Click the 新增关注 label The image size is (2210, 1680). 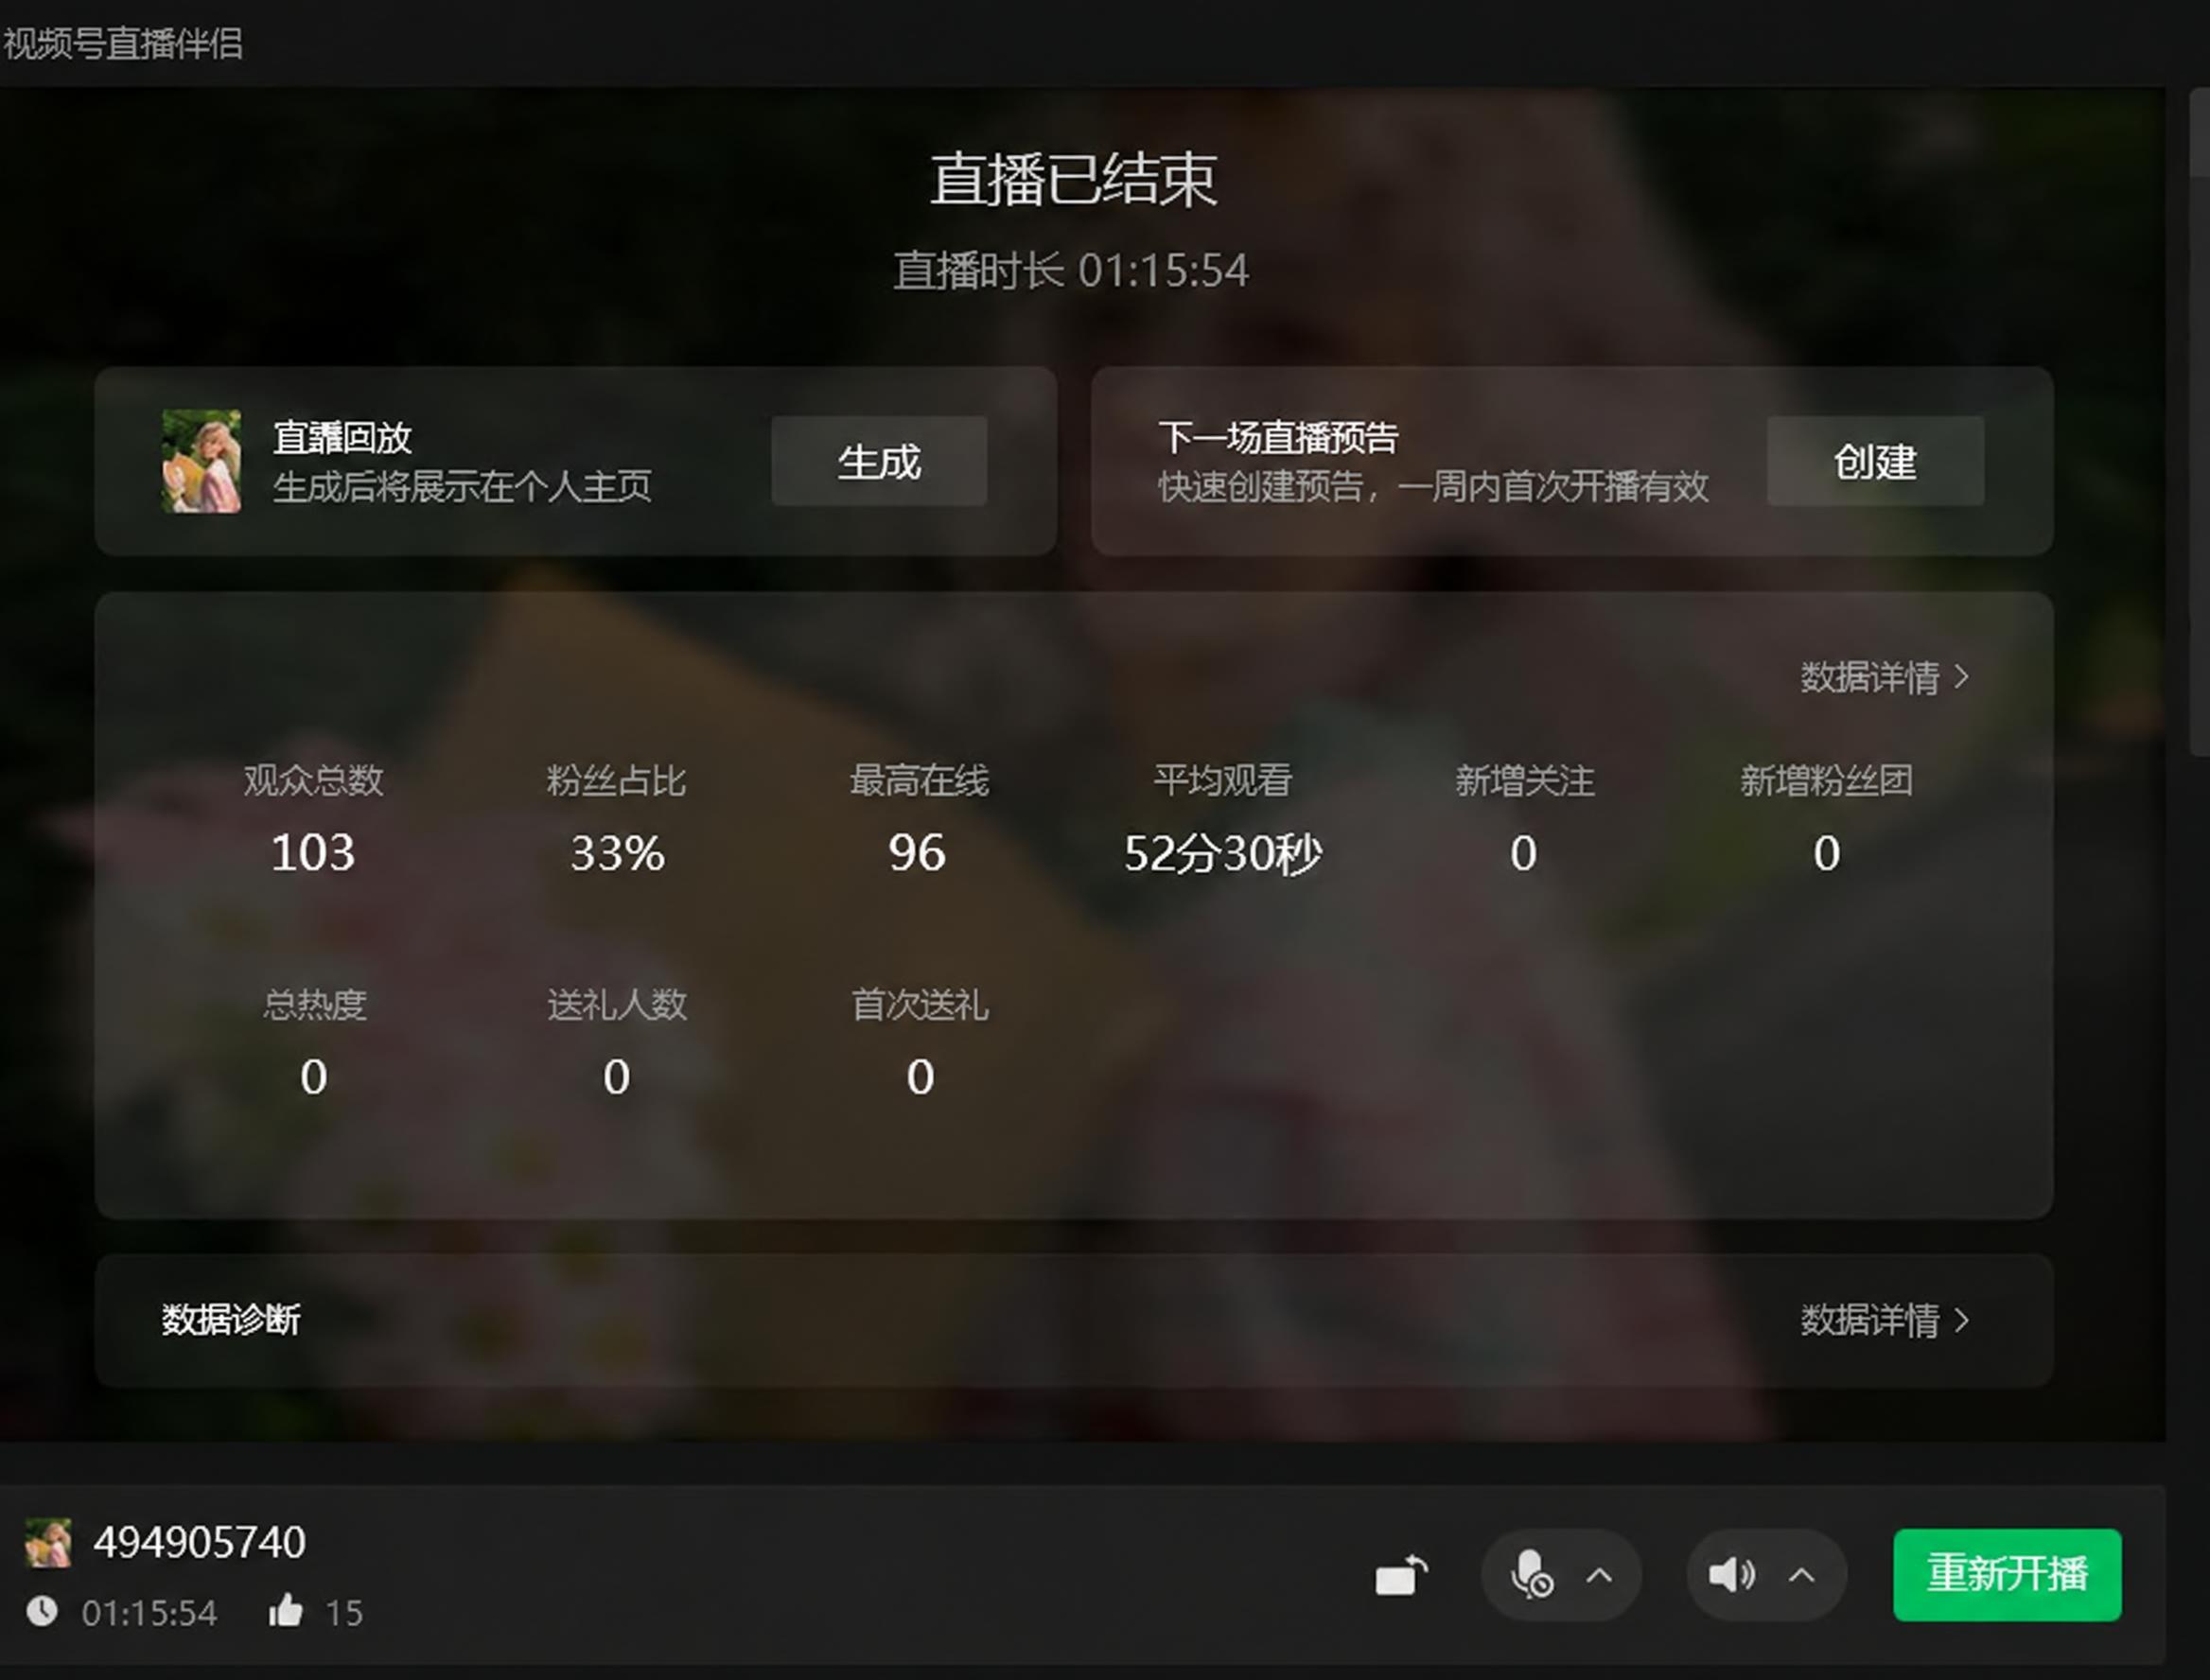1524,780
